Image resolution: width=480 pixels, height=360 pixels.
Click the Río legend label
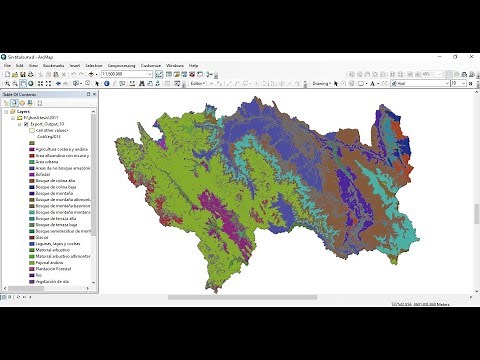pos(39,275)
